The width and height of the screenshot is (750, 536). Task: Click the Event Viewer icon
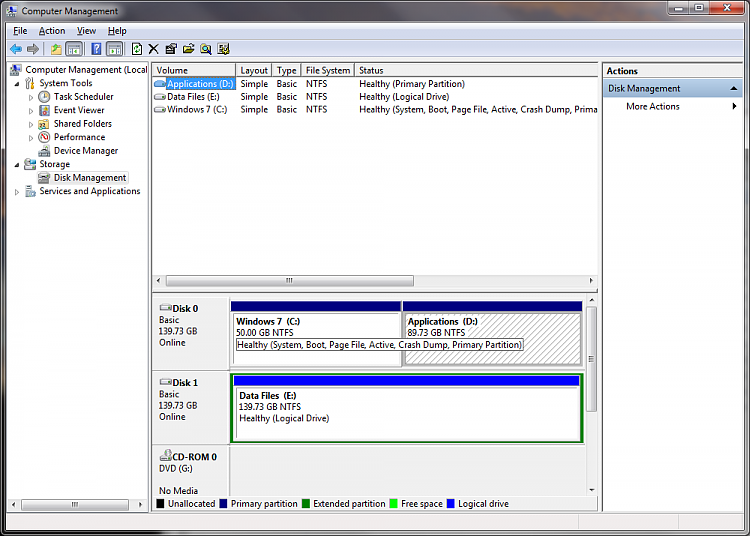click(x=44, y=110)
